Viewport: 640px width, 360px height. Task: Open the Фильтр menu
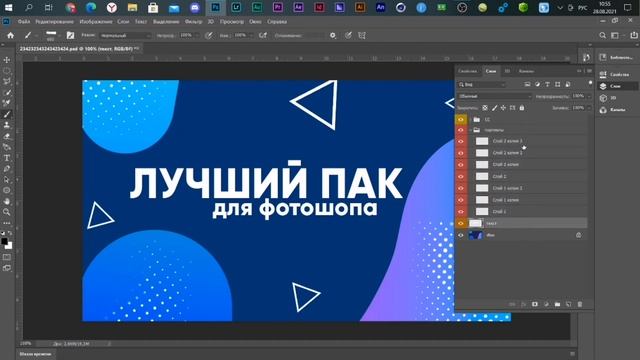[193, 22]
